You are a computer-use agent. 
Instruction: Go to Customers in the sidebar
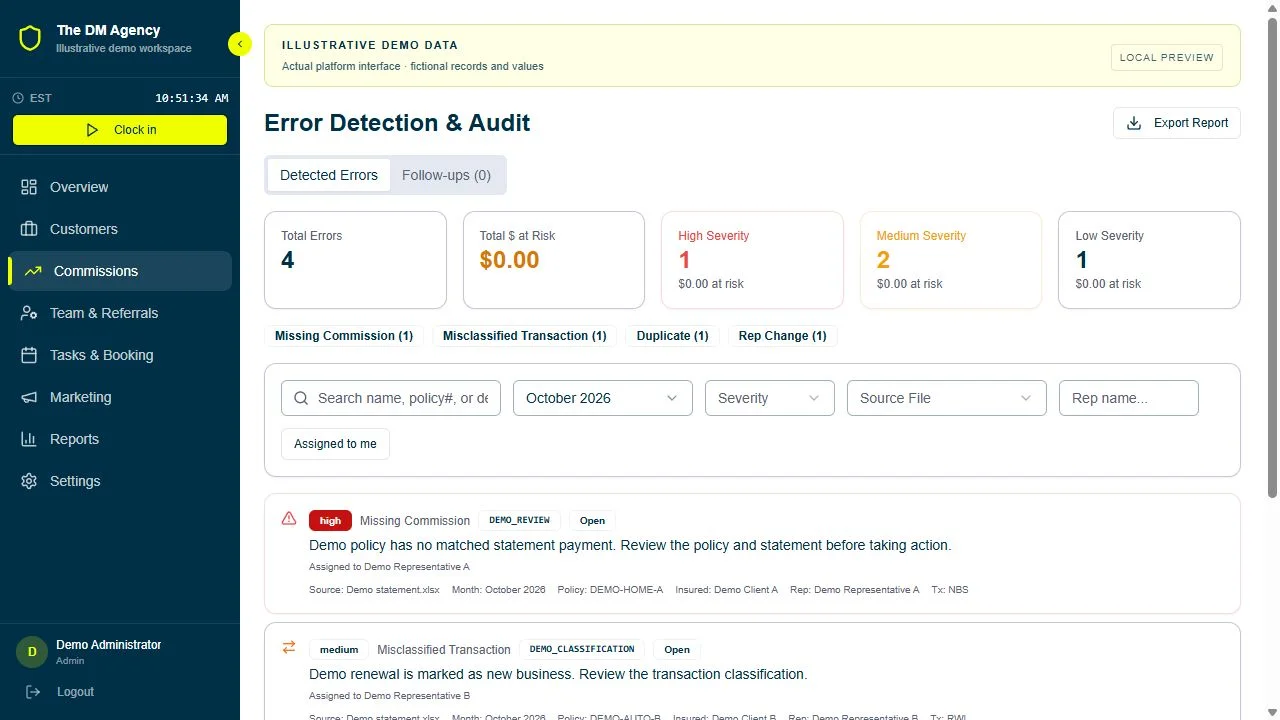coord(120,229)
